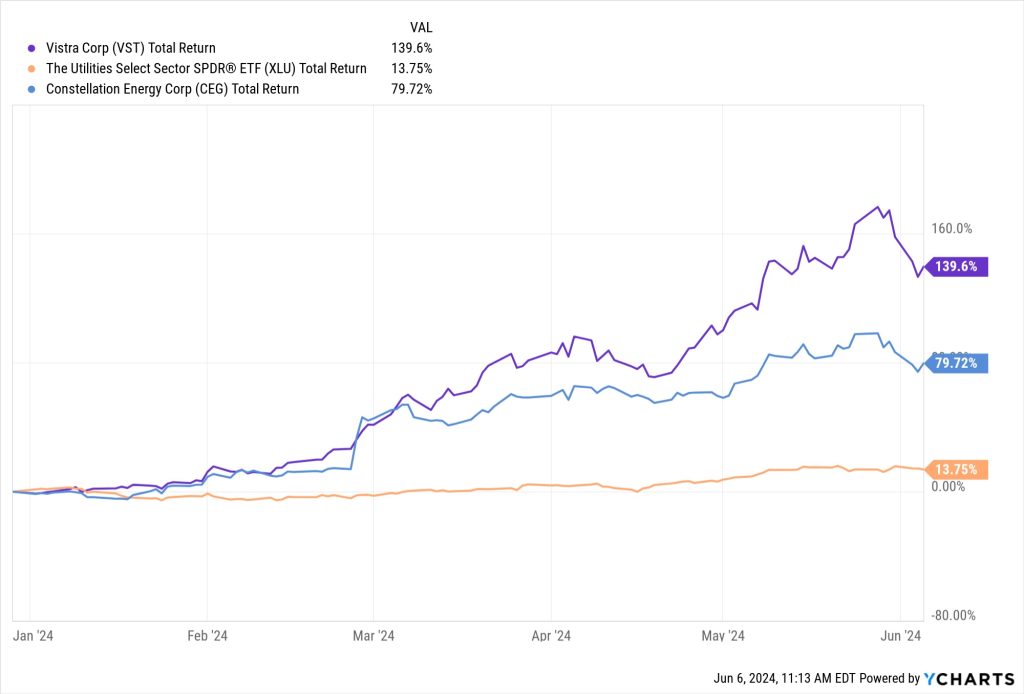Click the blue 79.72% line end tag
The image size is (1024, 694).
(x=960, y=364)
